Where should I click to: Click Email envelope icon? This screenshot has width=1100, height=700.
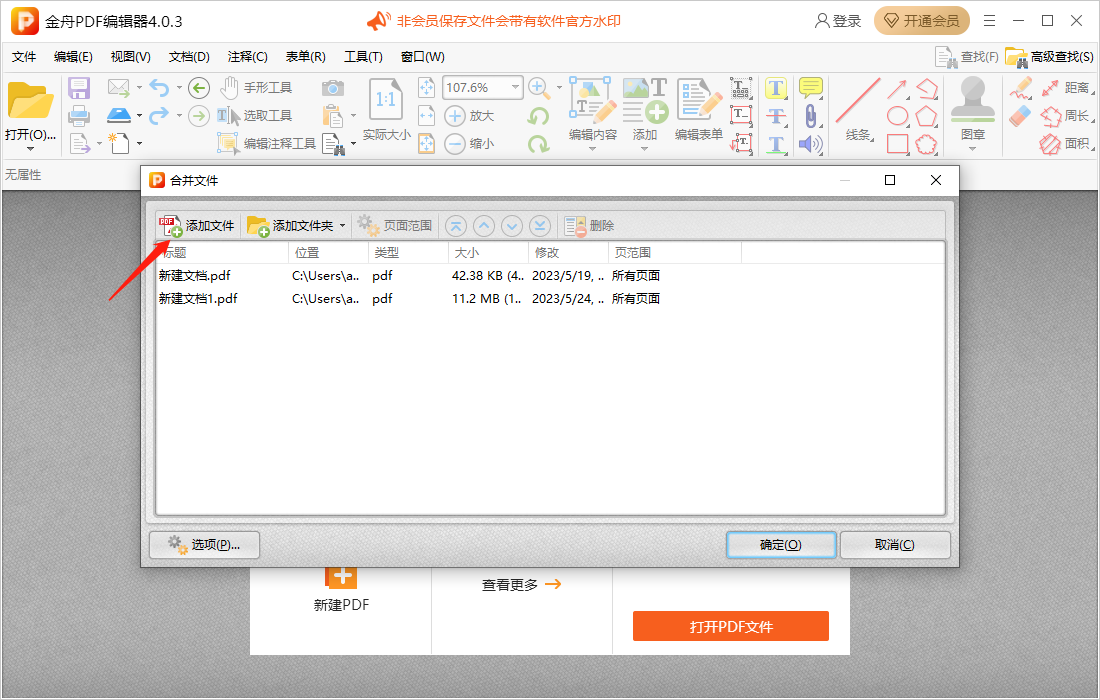(x=119, y=88)
